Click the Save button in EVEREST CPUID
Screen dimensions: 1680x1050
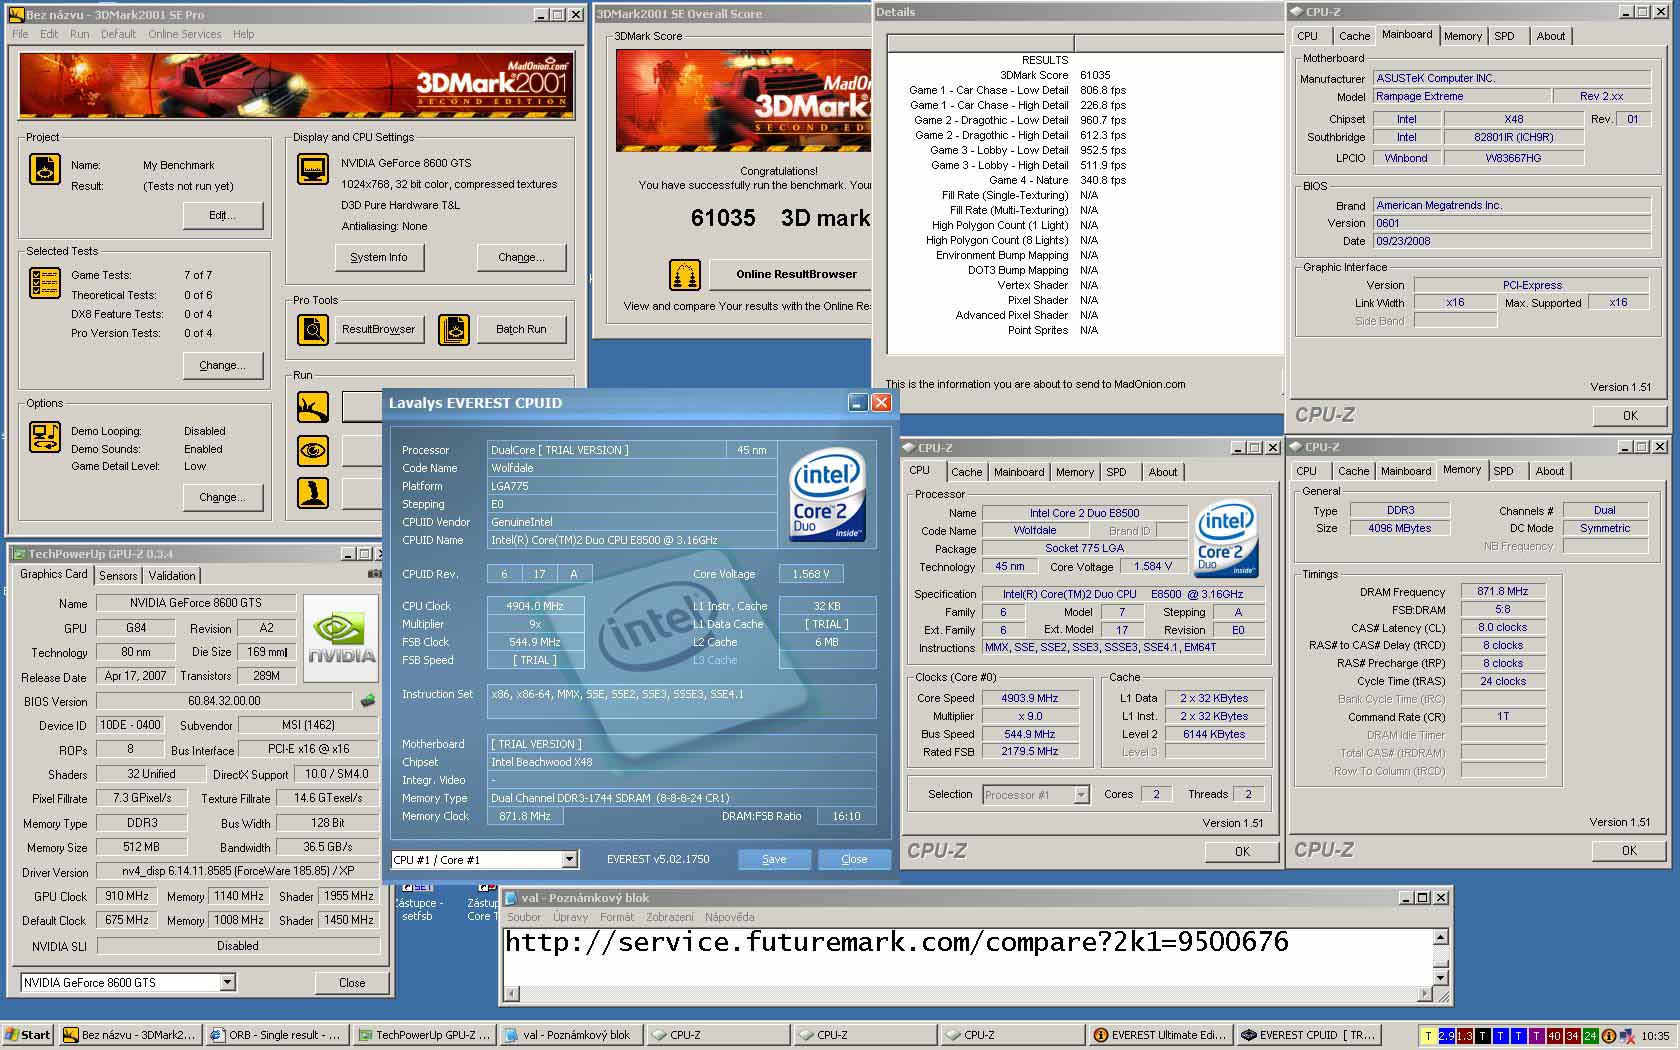pyautogui.click(x=774, y=859)
